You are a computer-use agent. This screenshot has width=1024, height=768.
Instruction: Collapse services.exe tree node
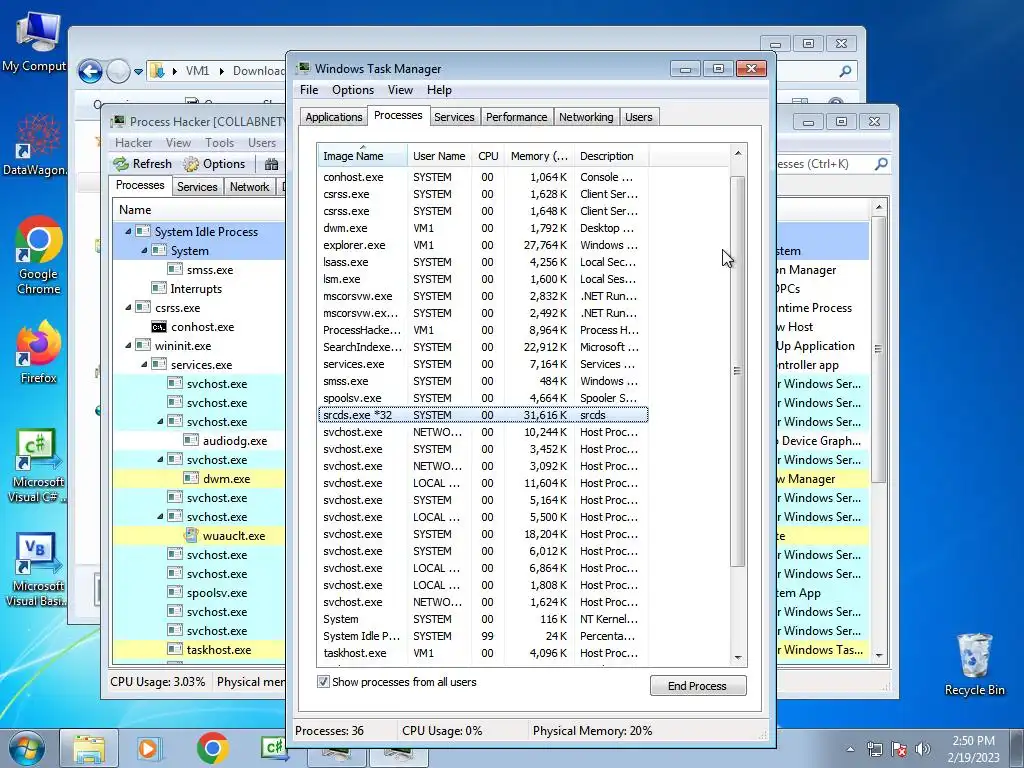pos(144,364)
